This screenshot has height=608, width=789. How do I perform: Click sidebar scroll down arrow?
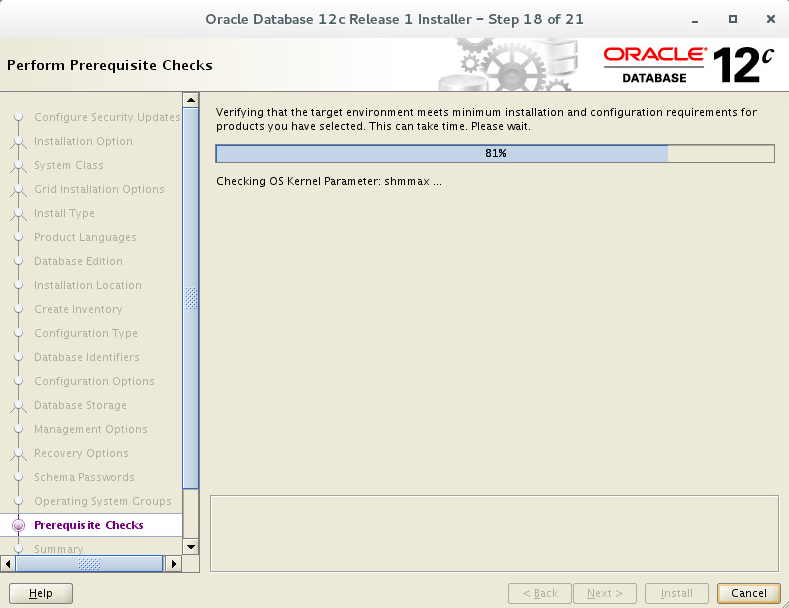tap(191, 547)
